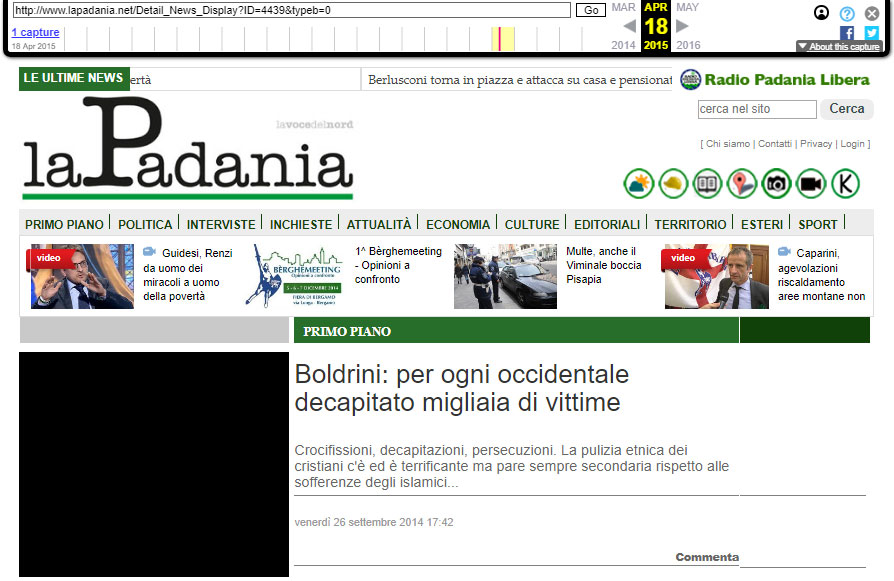
Task: Click the 'Berlusconi torna in piazza' ticker headline
Action: pos(520,80)
